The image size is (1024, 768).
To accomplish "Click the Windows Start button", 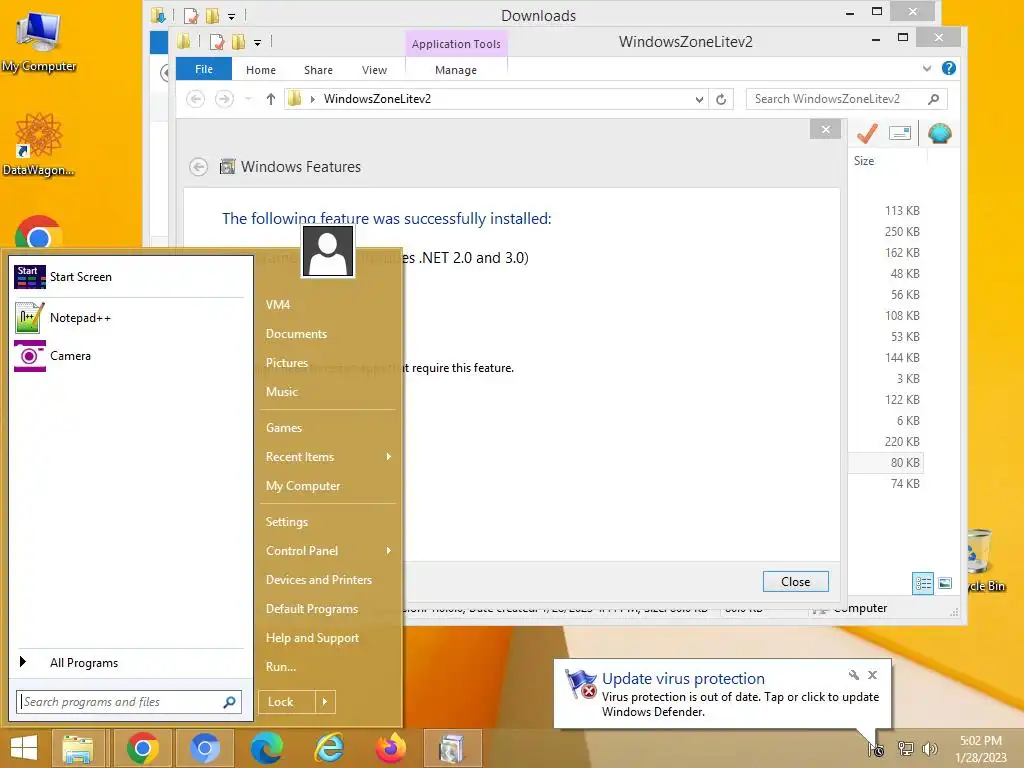I will coord(24,748).
